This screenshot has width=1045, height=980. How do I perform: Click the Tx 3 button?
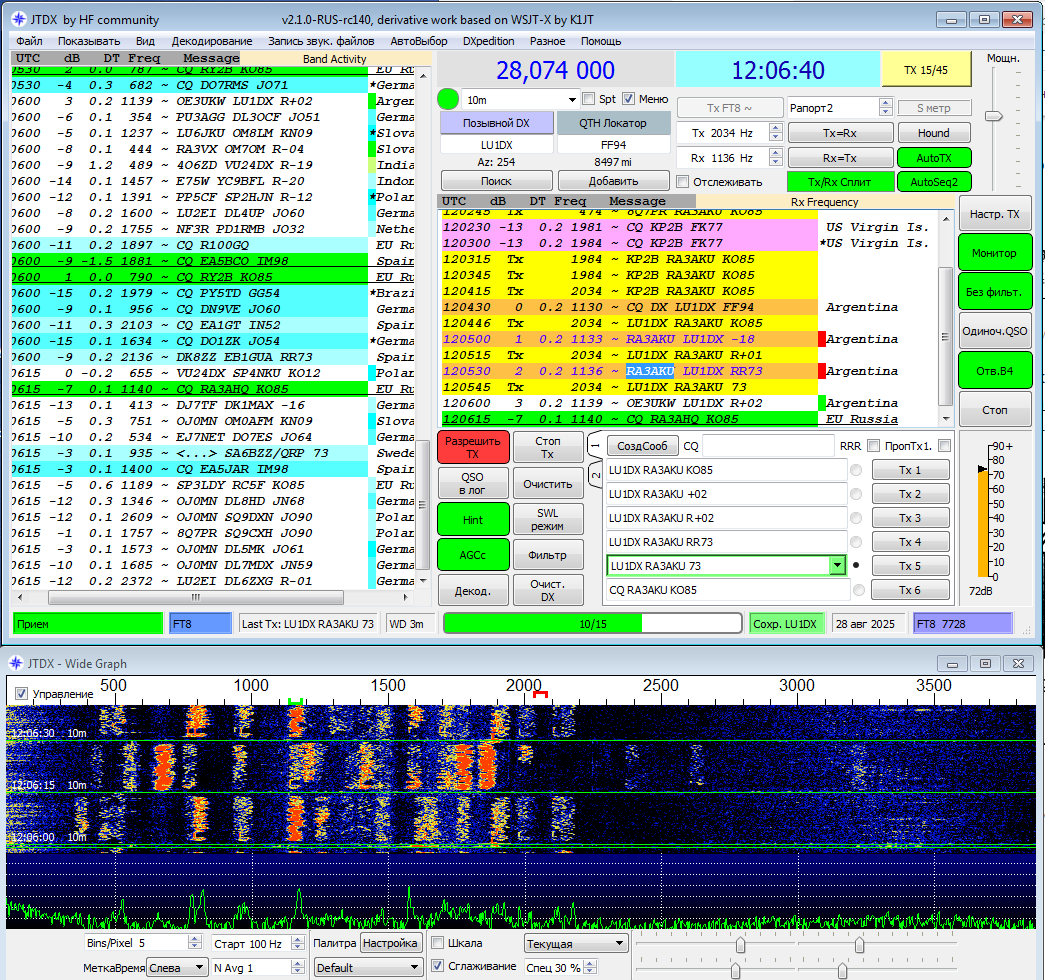pos(910,518)
